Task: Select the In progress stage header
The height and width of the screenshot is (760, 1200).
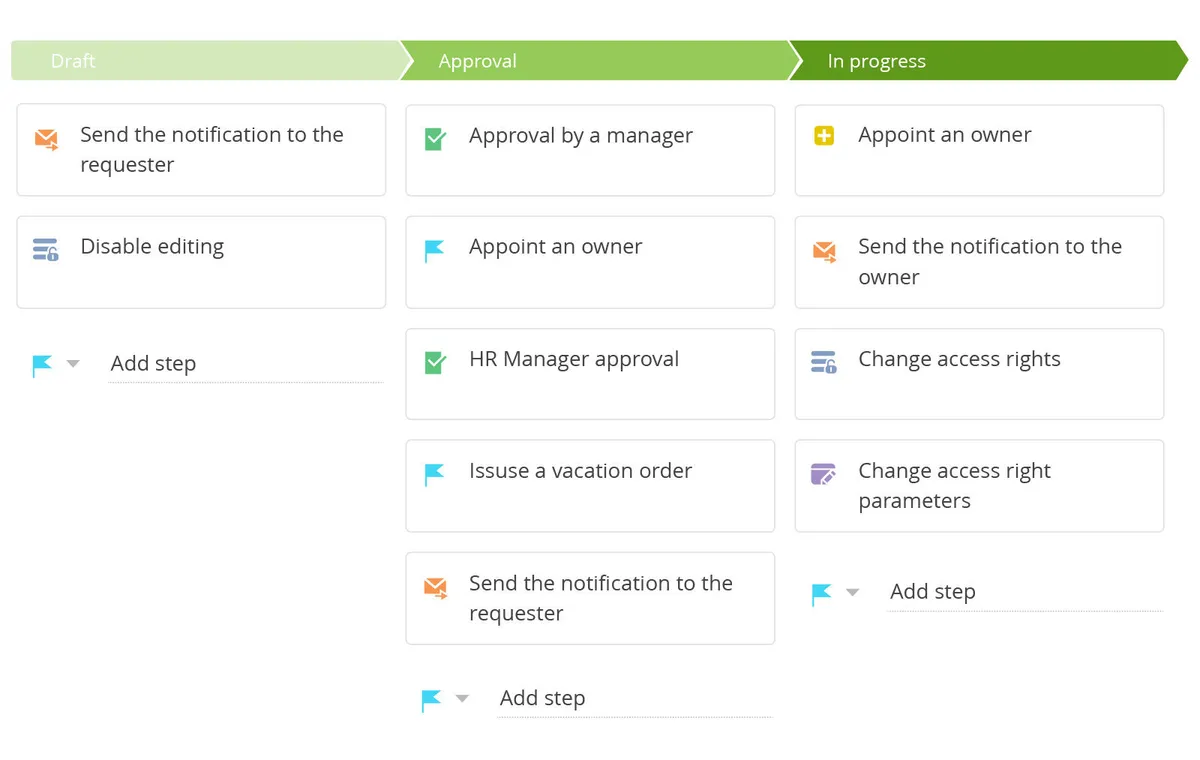Action: click(988, 61)
